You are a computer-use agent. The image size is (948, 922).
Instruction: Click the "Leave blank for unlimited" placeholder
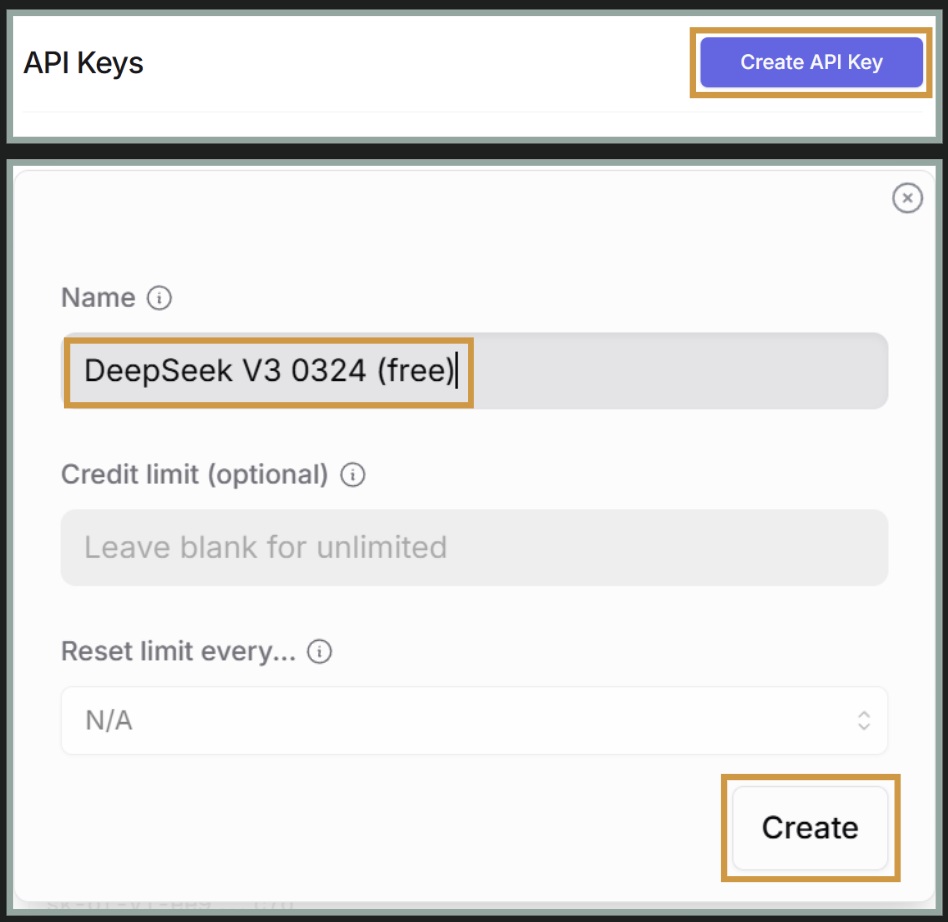point(265,548)
